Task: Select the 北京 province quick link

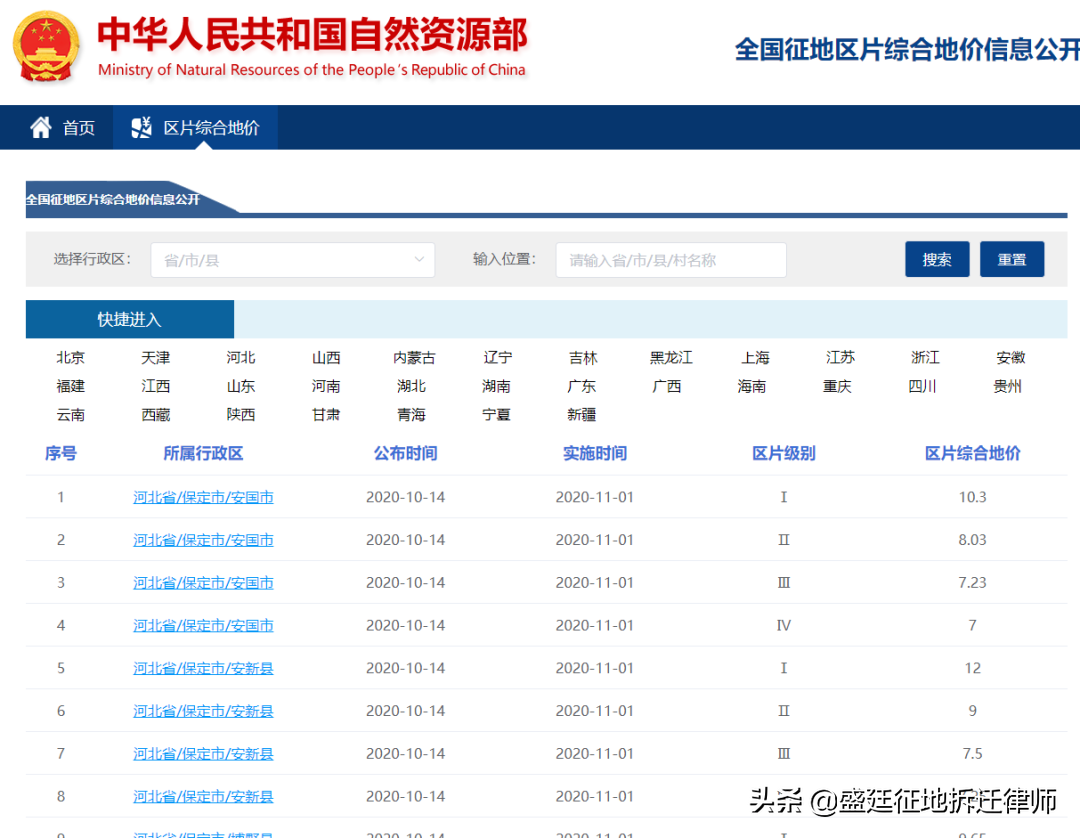Action: pos(70,357)
